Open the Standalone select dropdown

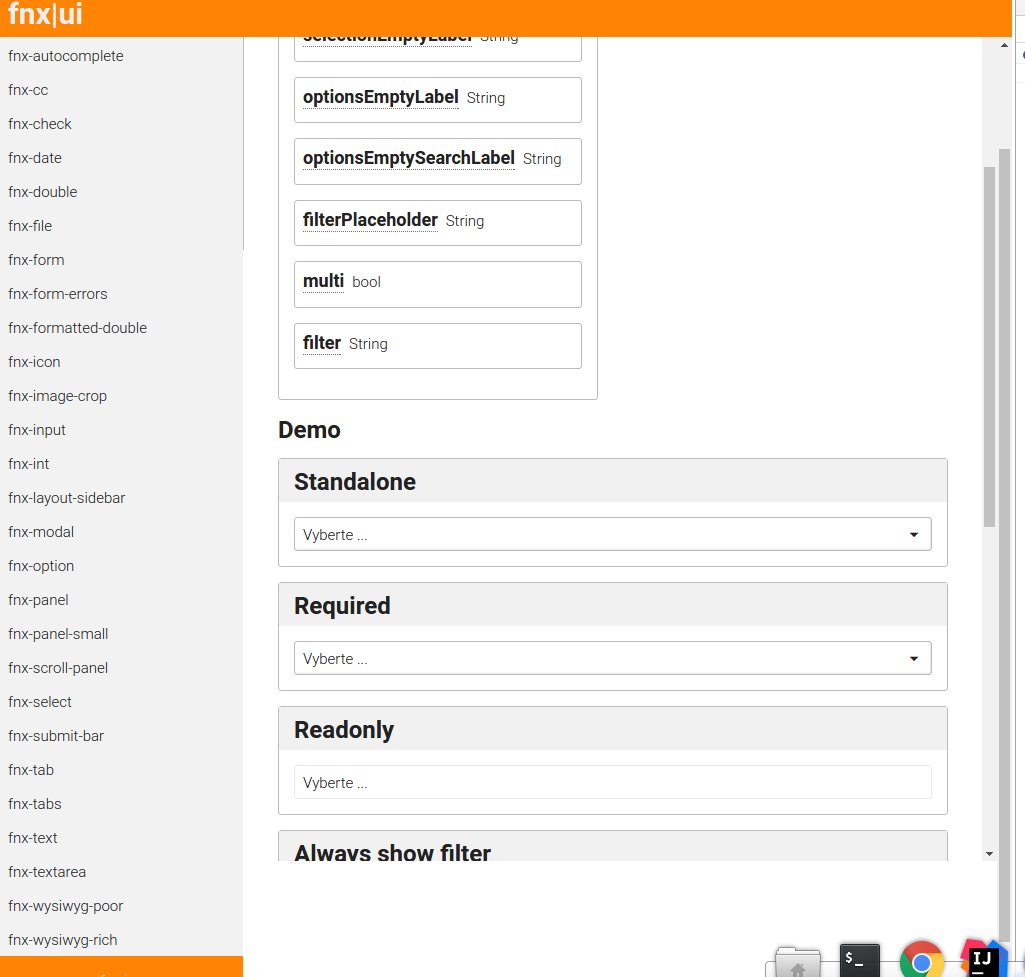pyautogui.click(x=613, y=534)
